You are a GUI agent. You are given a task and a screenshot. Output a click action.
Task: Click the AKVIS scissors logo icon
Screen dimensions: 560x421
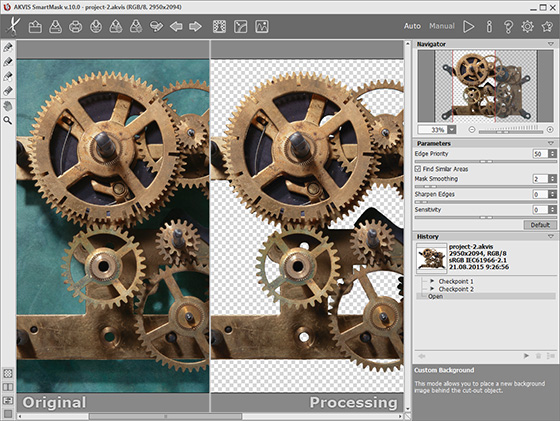point(13,26)
